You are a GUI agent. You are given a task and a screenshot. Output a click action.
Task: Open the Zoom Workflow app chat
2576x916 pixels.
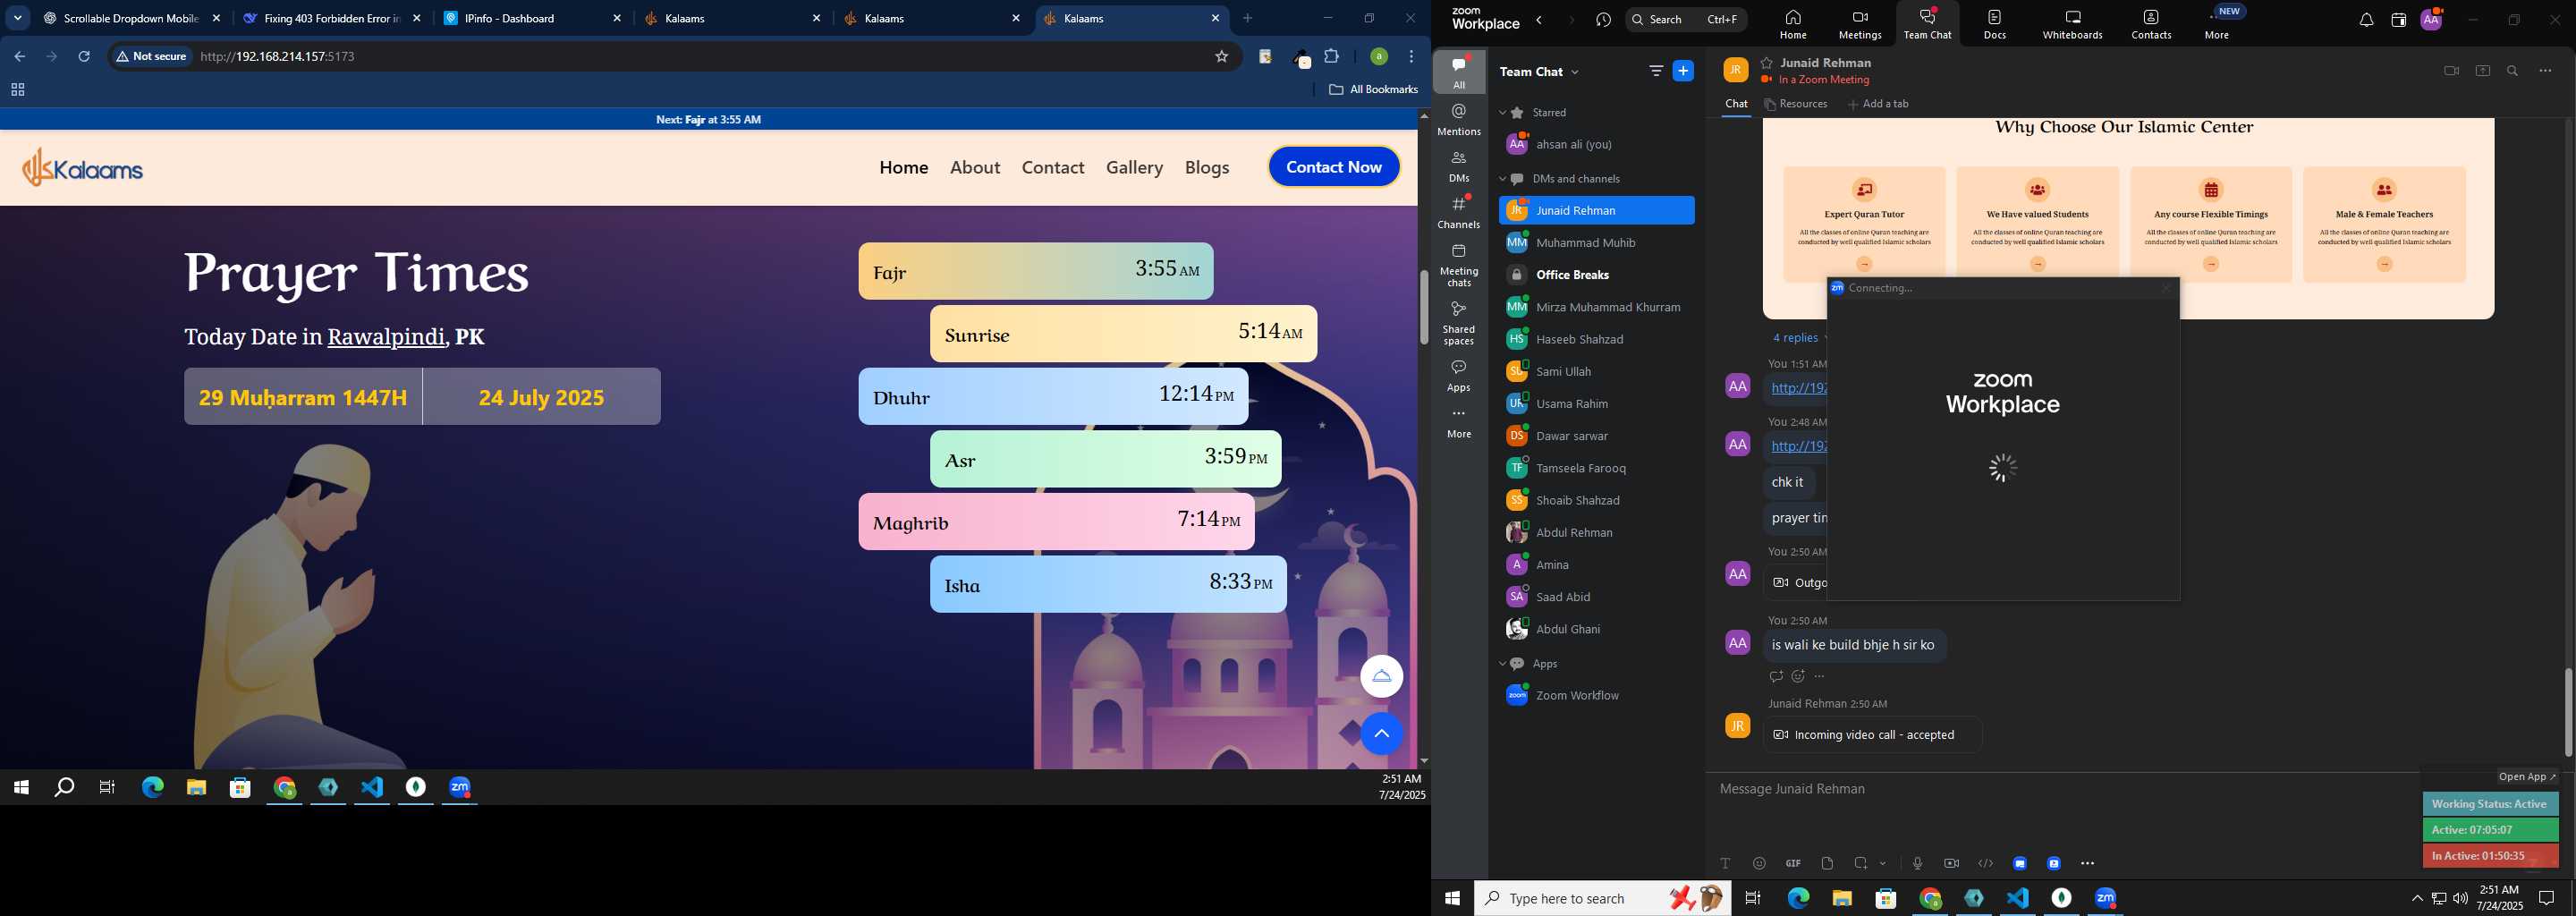click(x=1596, y=695)
